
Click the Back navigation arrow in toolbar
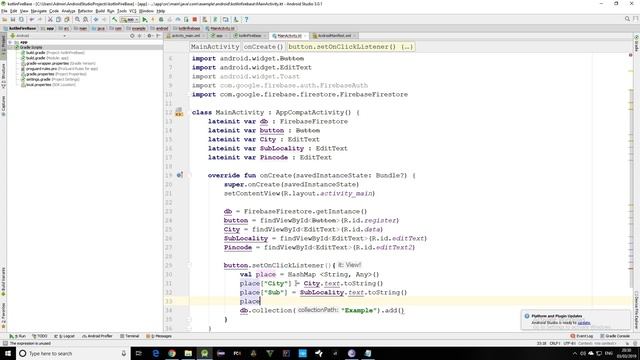[96, 20]
